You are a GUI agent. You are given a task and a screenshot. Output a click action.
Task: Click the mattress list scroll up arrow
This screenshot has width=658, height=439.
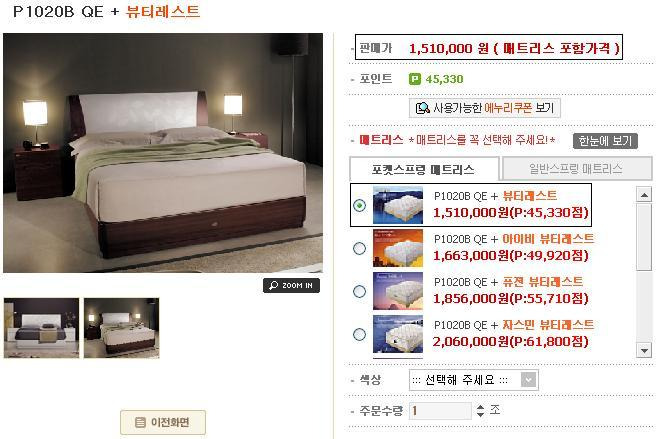tap(644, 194)
